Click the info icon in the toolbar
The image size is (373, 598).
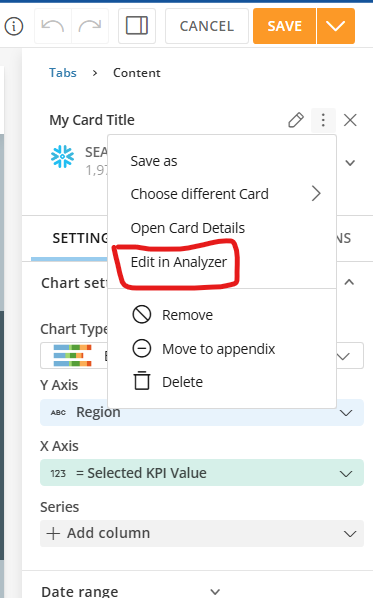[x=14, y=26]
